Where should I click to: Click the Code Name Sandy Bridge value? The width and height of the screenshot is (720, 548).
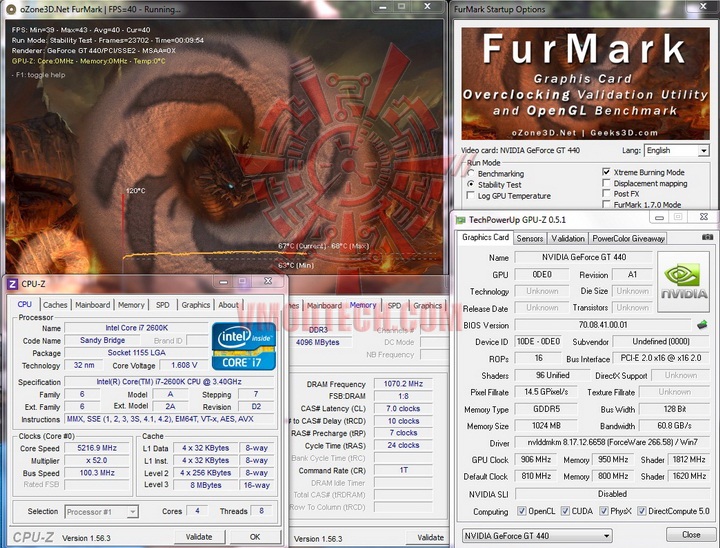(102, 340)
